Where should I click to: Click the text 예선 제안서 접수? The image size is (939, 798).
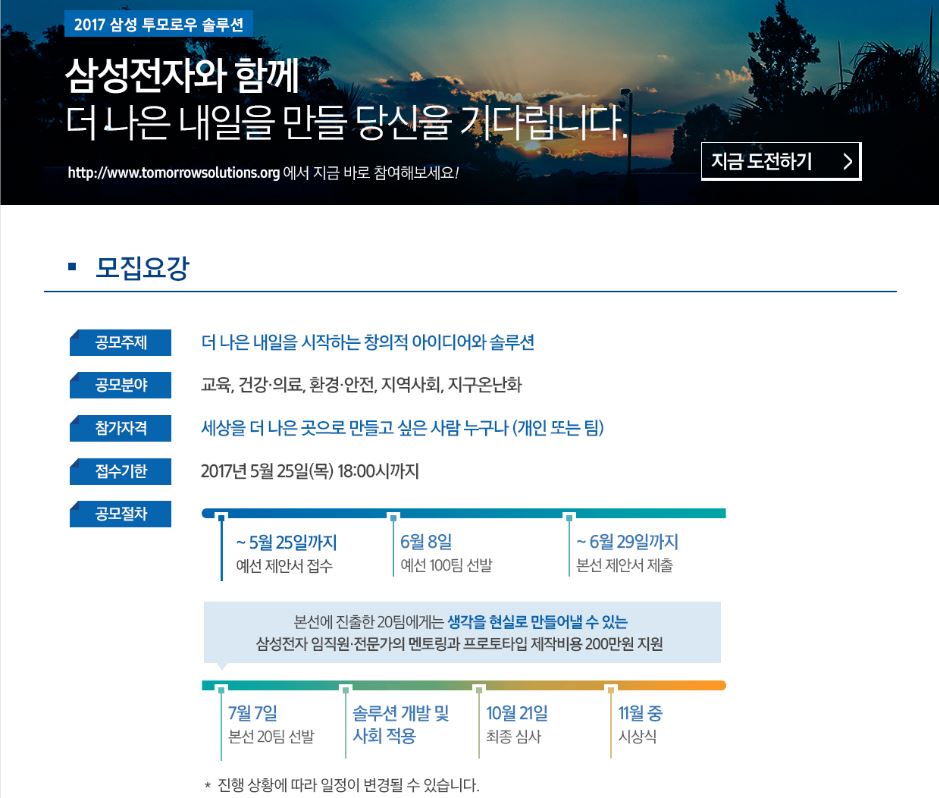tap(284, 566)
